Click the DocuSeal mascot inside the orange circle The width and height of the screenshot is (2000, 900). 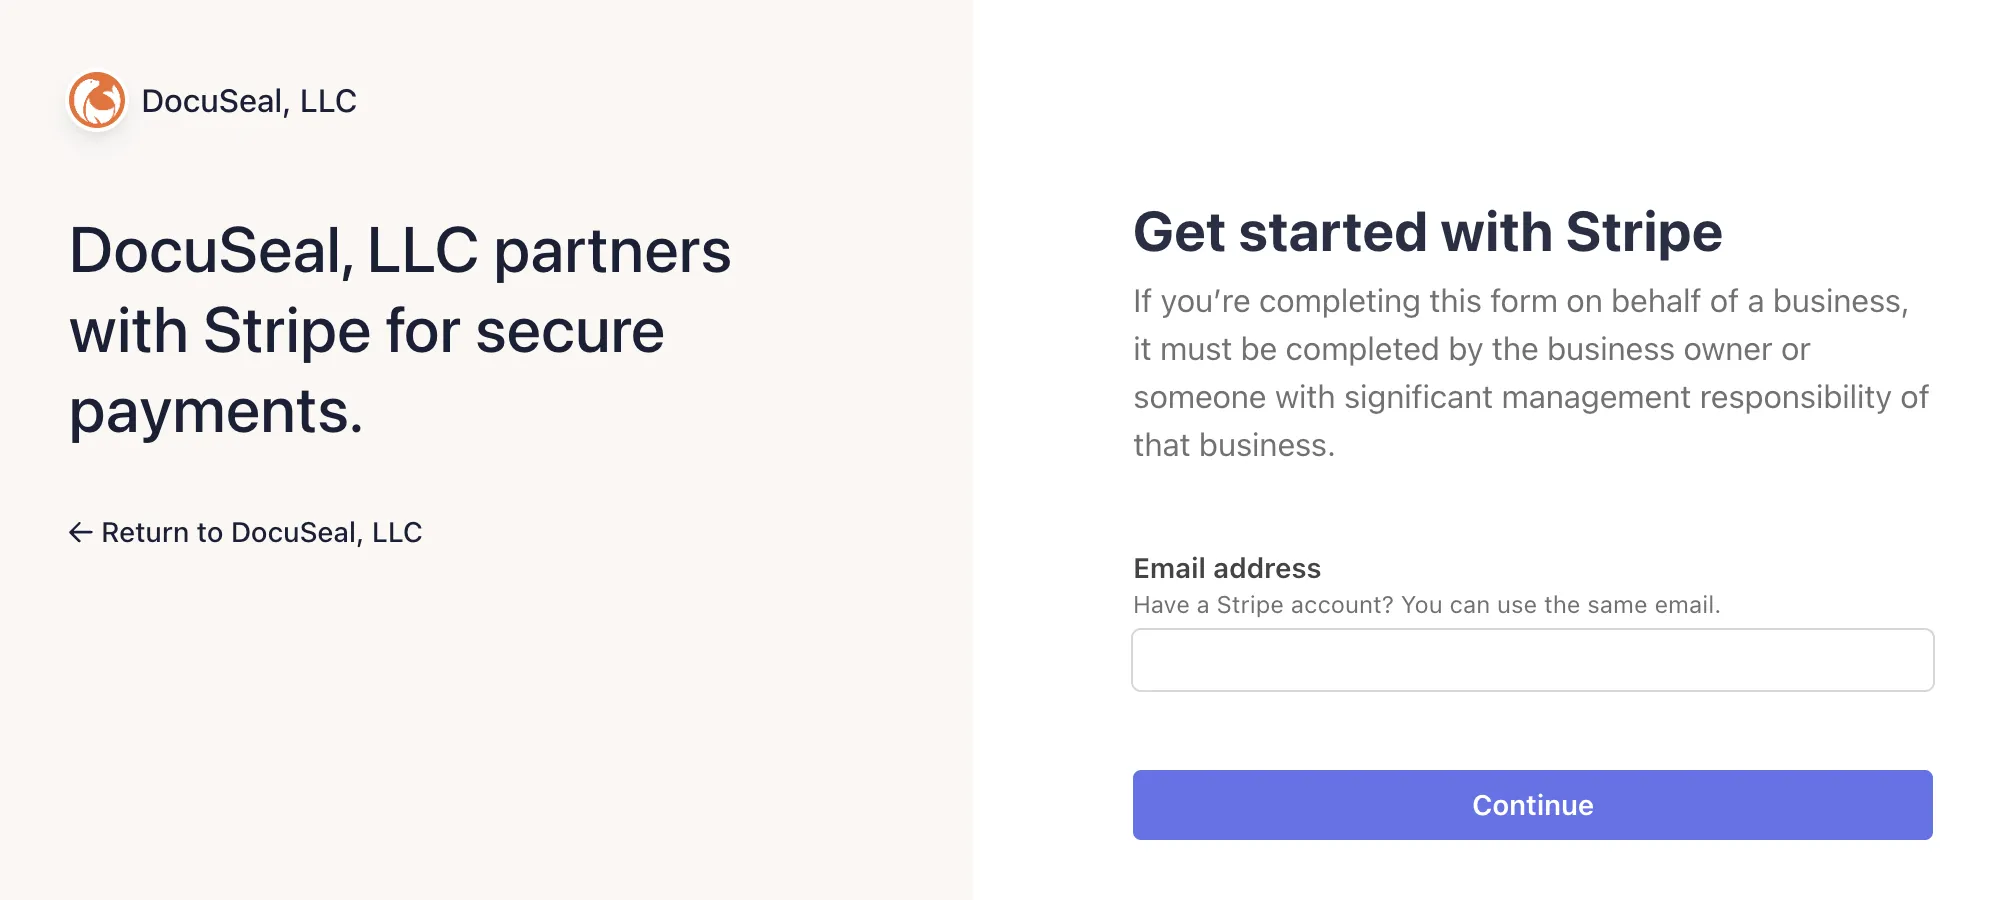pos(98,100)
